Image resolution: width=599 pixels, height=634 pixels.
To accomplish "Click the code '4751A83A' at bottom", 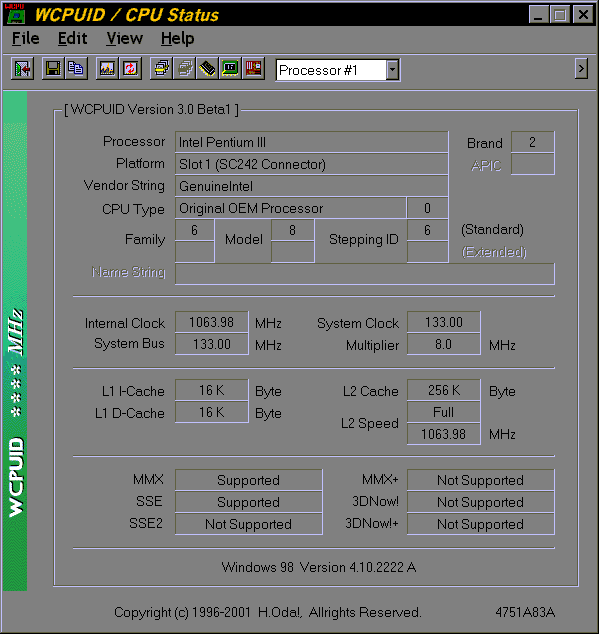I will (x=525, y=612).
